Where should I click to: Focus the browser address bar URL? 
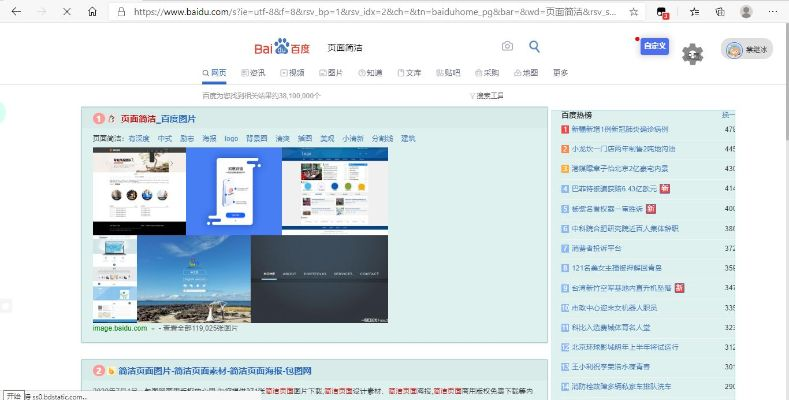[375, 12]
